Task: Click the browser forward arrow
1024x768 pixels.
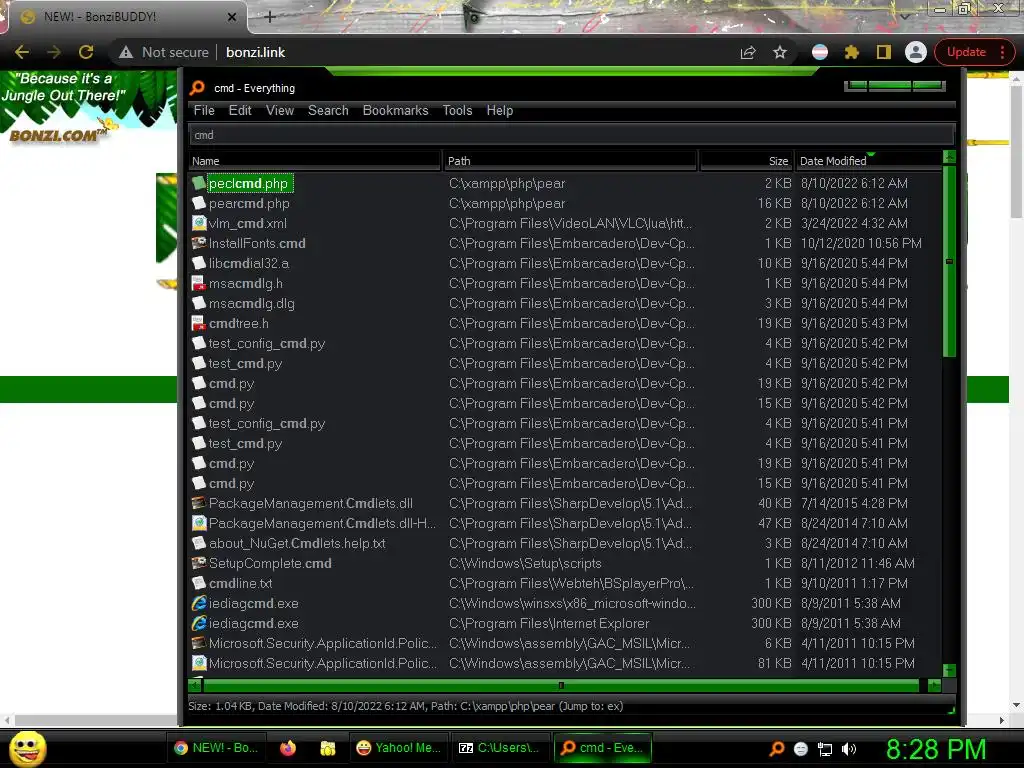Action: pos(54,52)
